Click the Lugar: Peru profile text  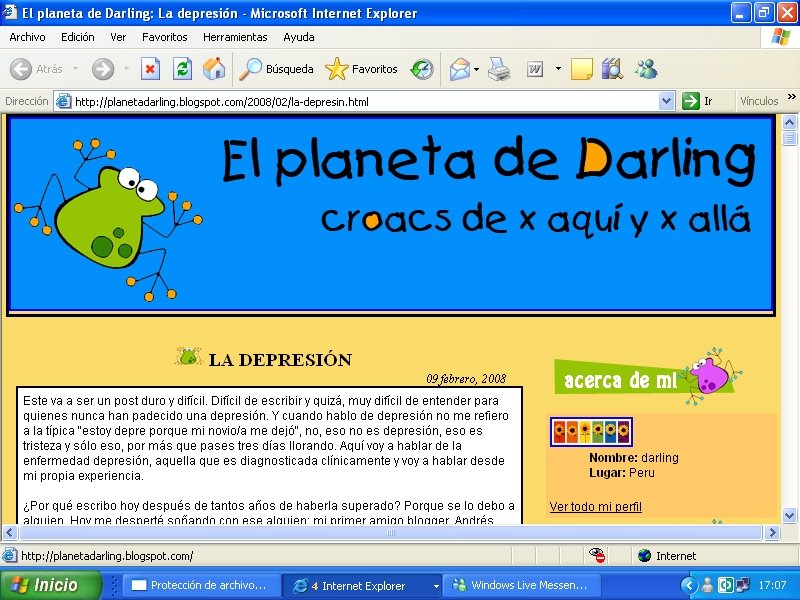pos(621,472)
